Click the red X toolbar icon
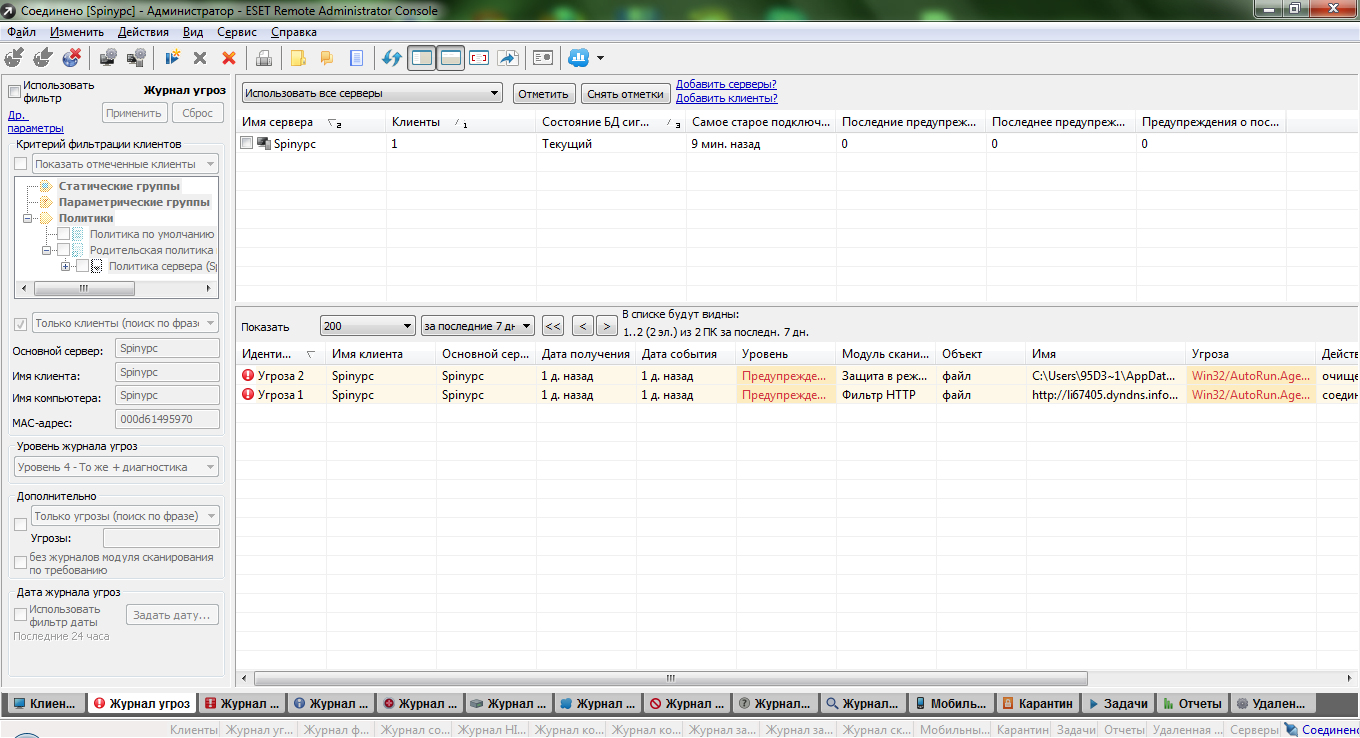 pos(229,58)
